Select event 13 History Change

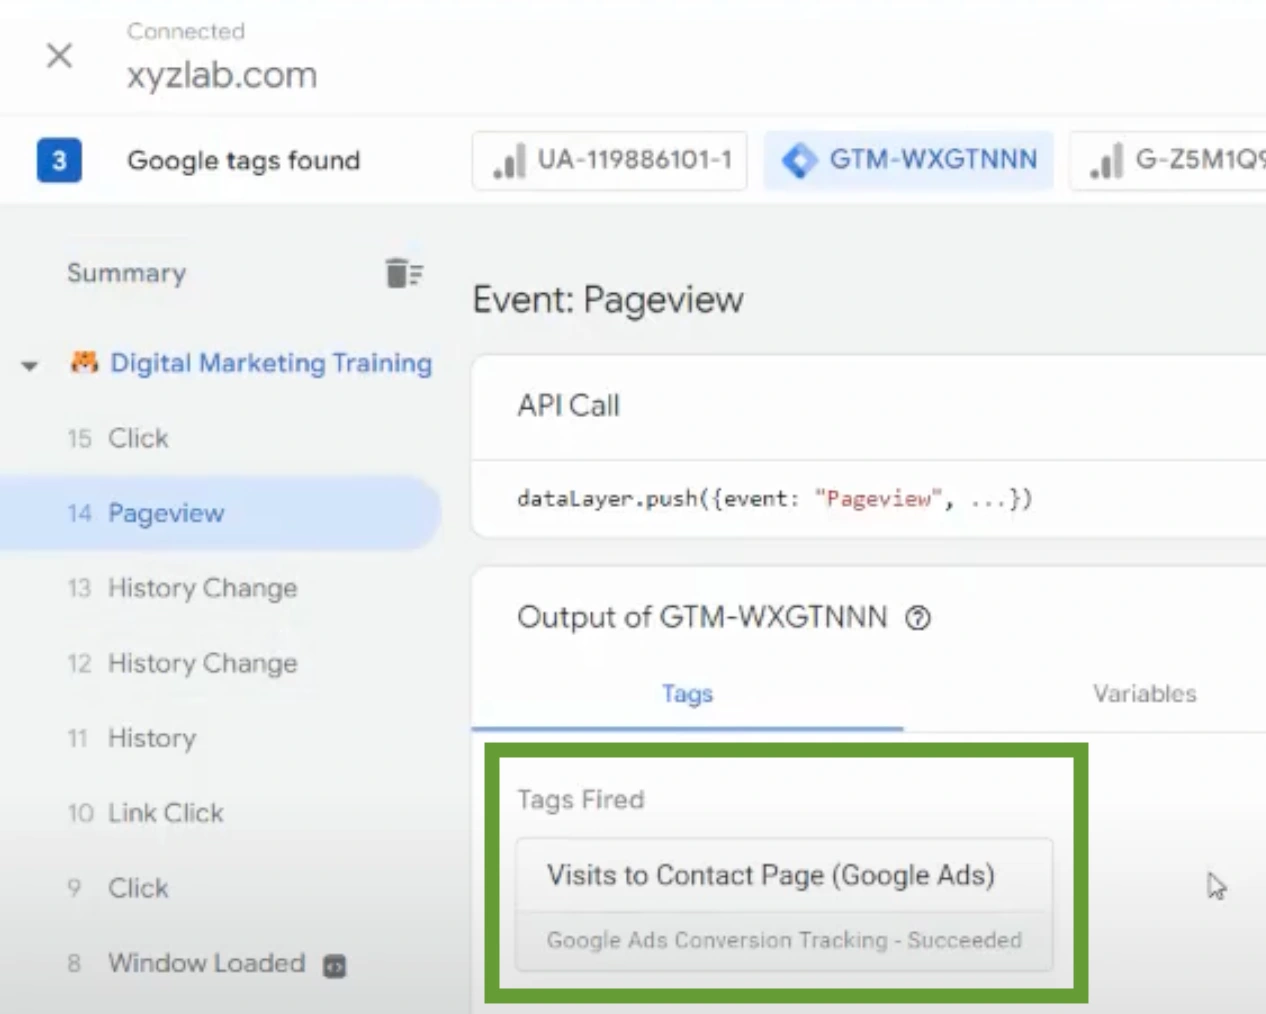click(x=182, y=588)
